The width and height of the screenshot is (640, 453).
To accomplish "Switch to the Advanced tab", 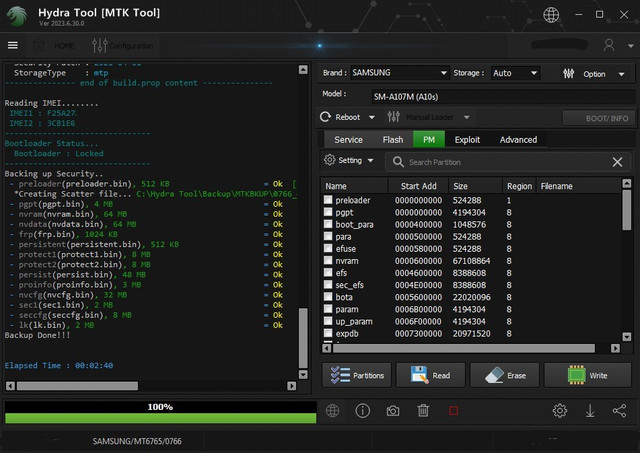I will [x=518, y=140].
